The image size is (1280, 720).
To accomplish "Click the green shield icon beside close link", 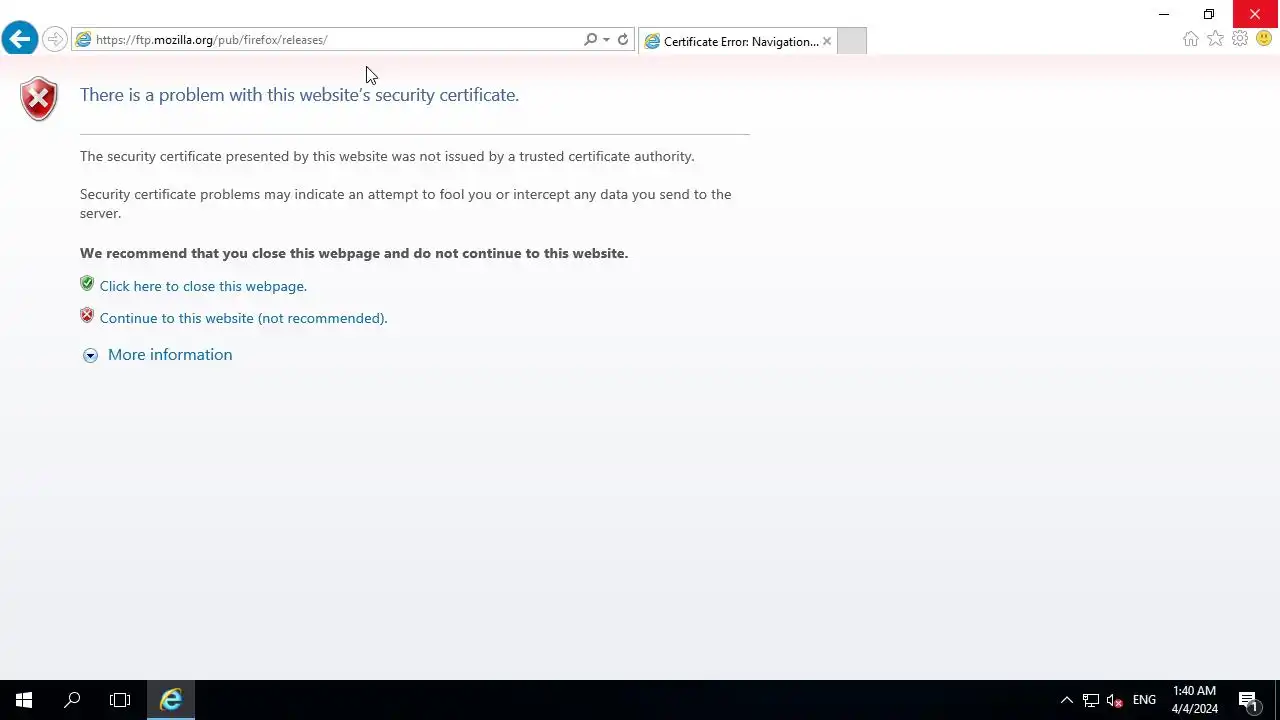I will [87, 284].
